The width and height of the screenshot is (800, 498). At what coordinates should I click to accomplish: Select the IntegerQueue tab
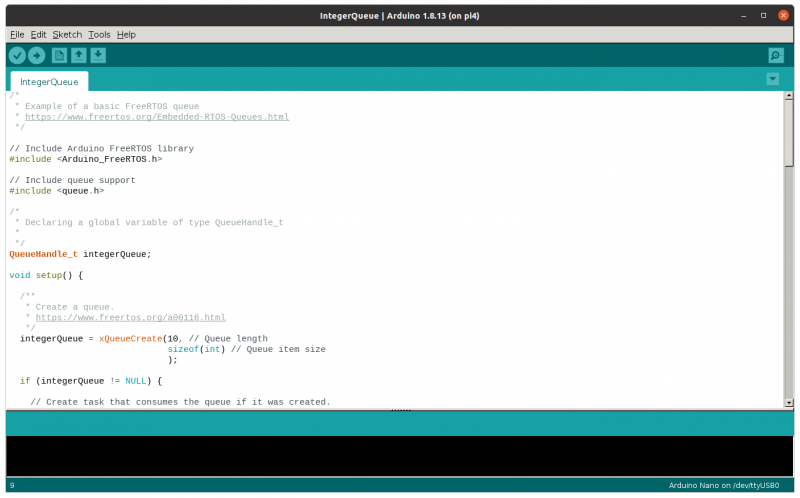click(x=49, y=82)
